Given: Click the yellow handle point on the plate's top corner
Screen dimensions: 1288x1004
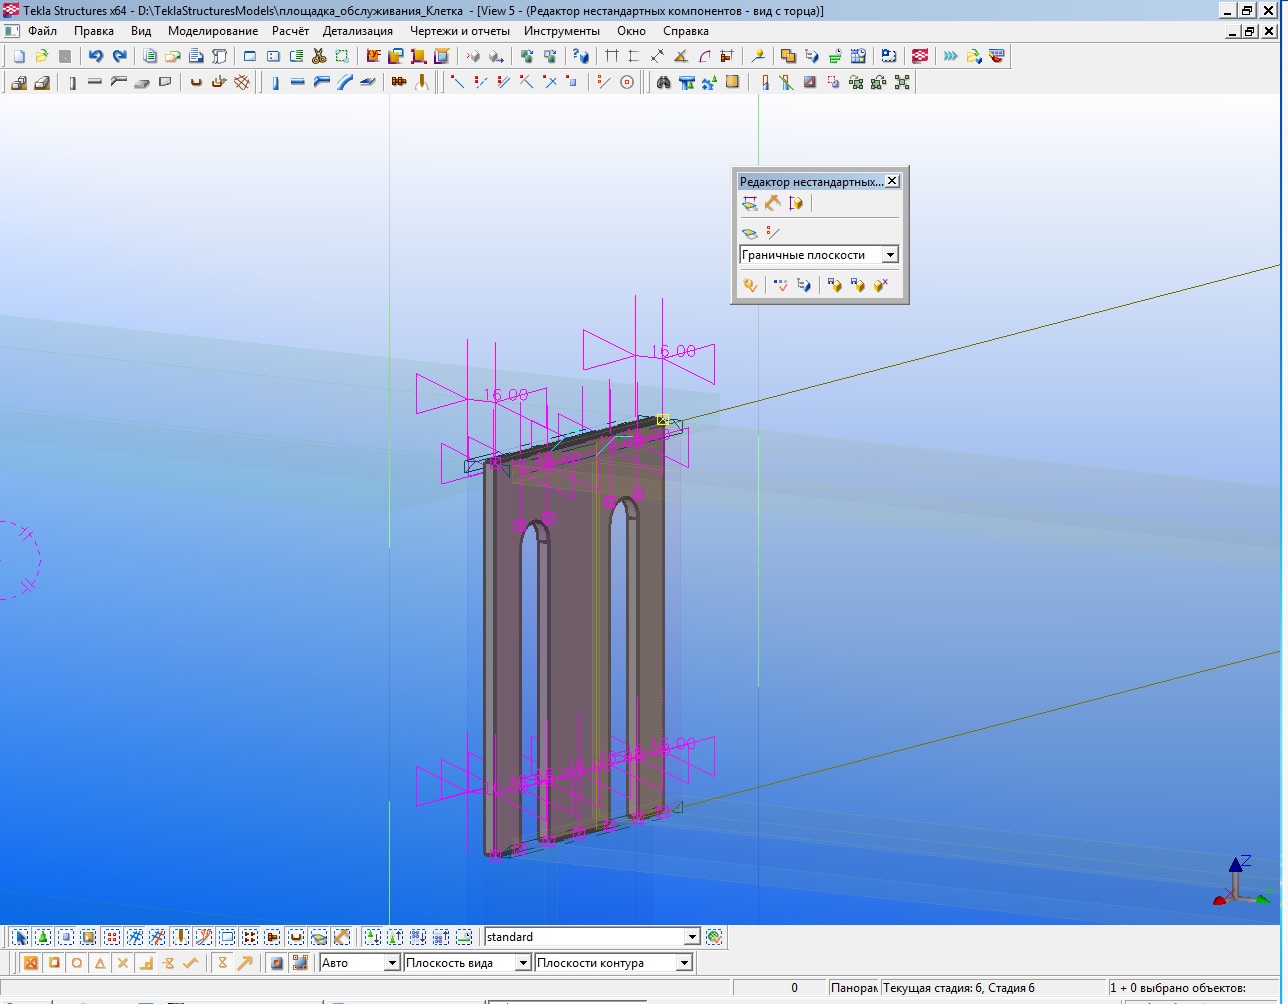Looking at the screenshot, I should [662, 420].
